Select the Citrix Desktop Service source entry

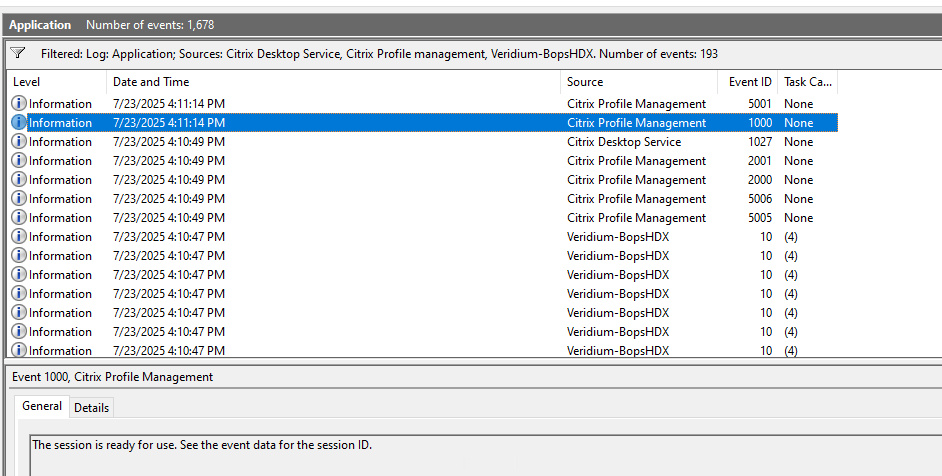(x=623, y=142)
